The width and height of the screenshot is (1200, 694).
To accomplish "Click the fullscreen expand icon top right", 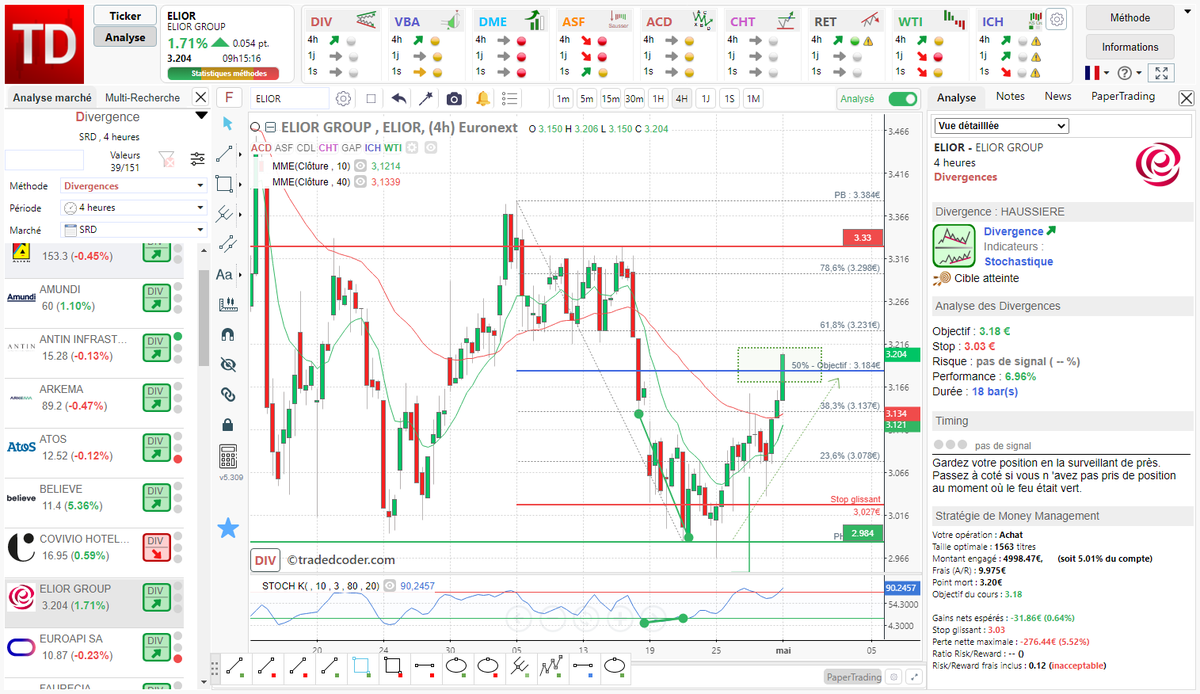I will [x=1160, y=73].
